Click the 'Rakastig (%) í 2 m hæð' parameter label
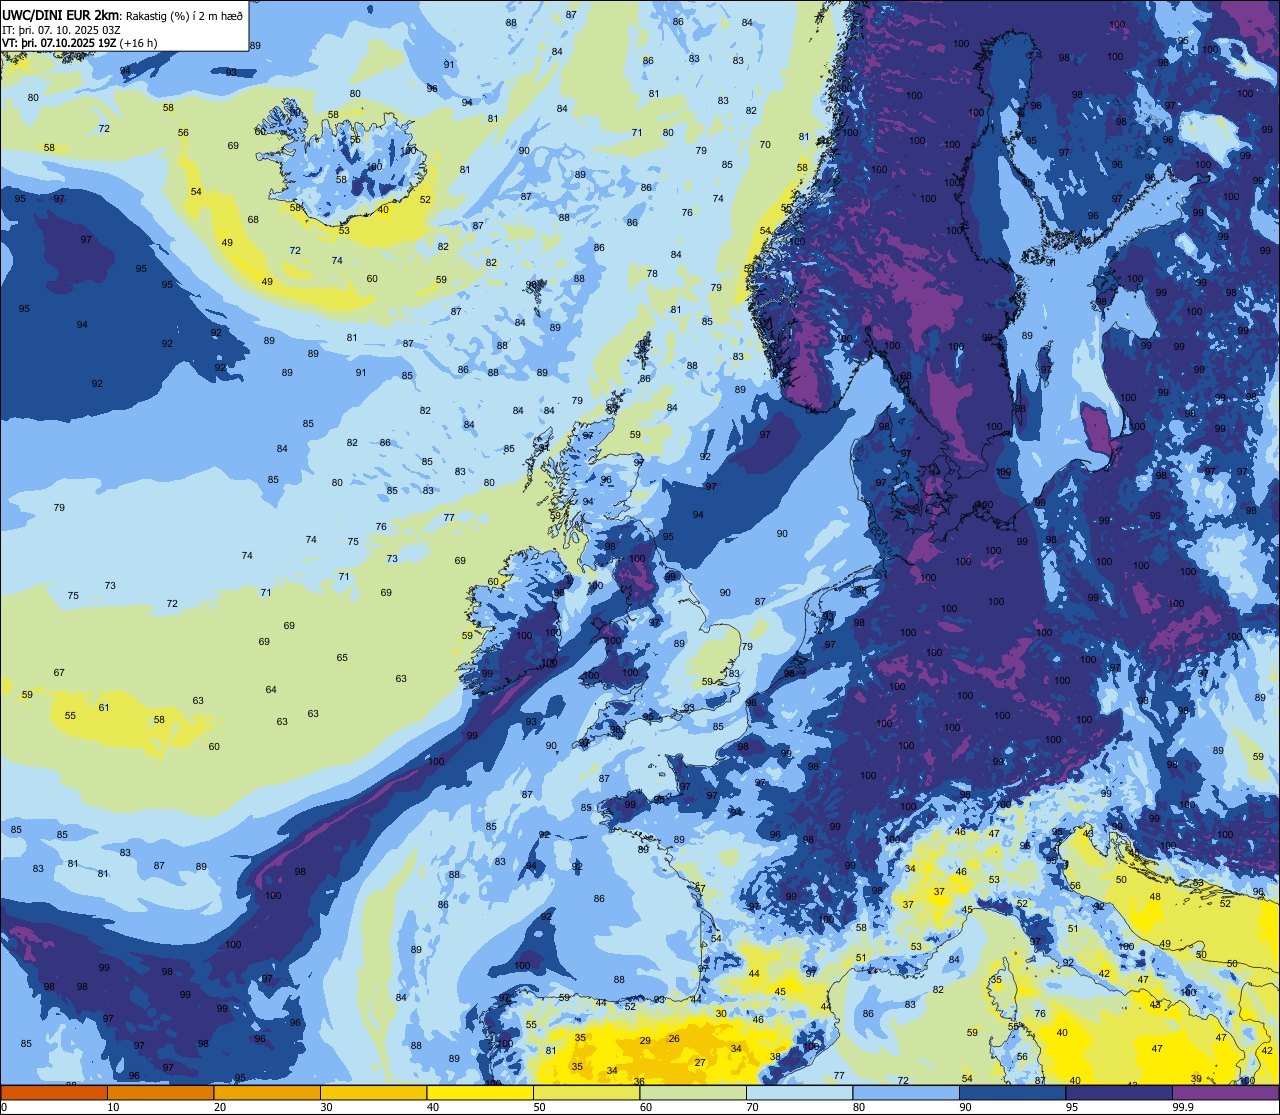1280x1115 pixels. click(184, 15)
